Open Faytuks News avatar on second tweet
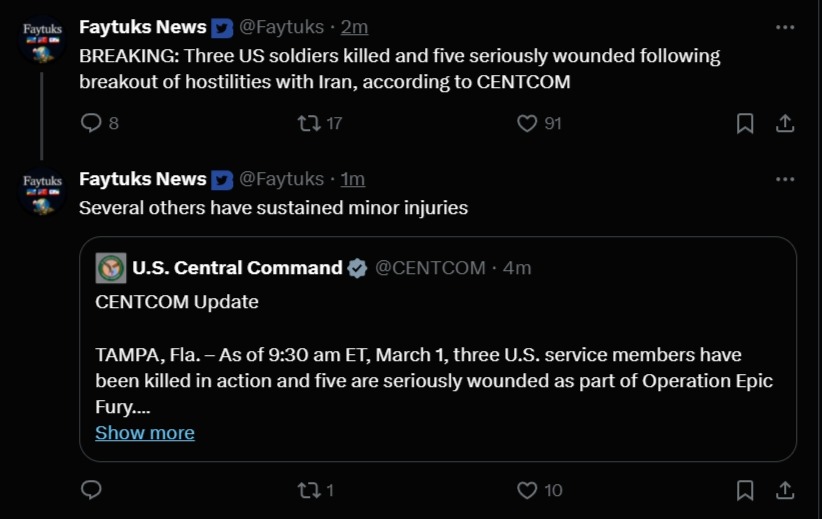Screen dimensions: 822x519 [42, 192]
